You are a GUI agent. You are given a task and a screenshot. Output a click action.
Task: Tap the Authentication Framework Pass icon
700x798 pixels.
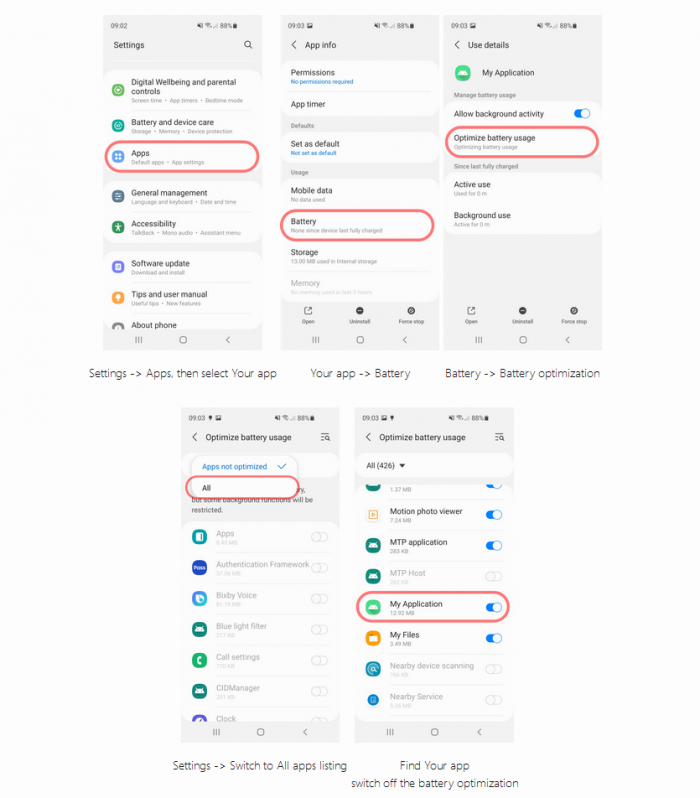tap(200, 567)
